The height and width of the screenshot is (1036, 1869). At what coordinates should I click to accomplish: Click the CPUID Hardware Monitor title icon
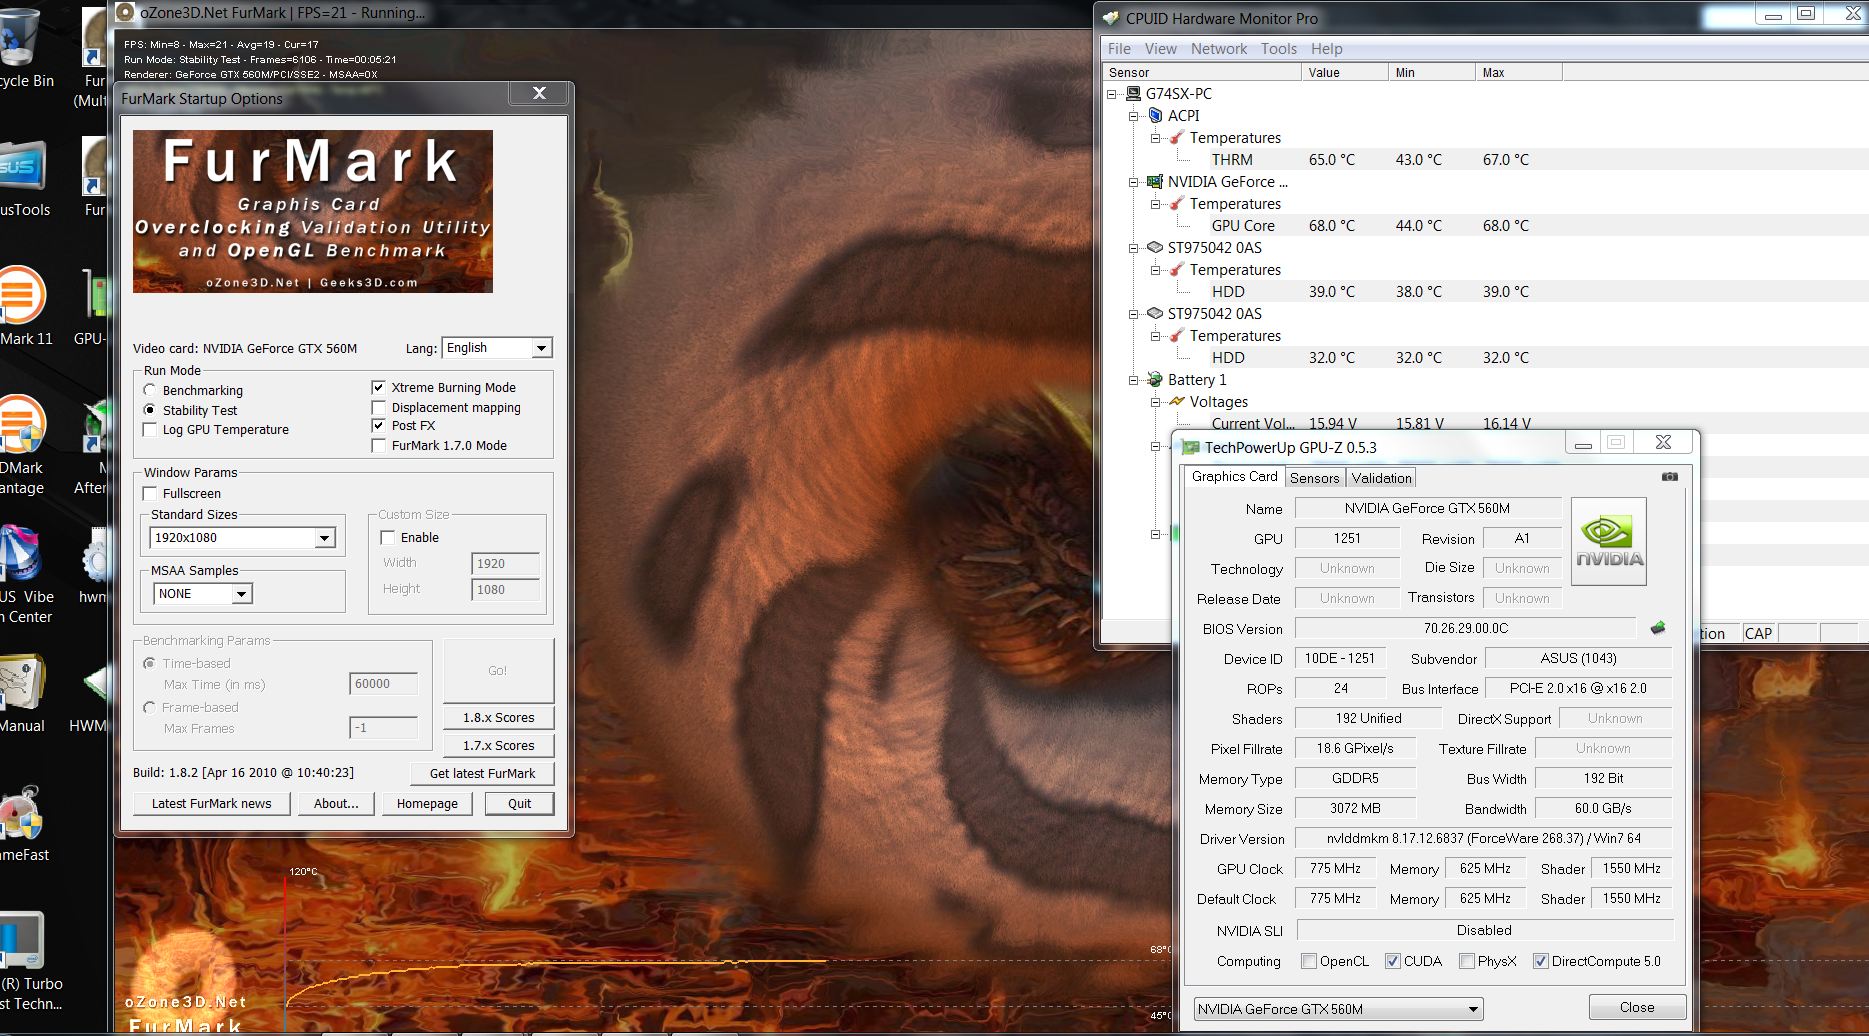(x=1111, y=18)
